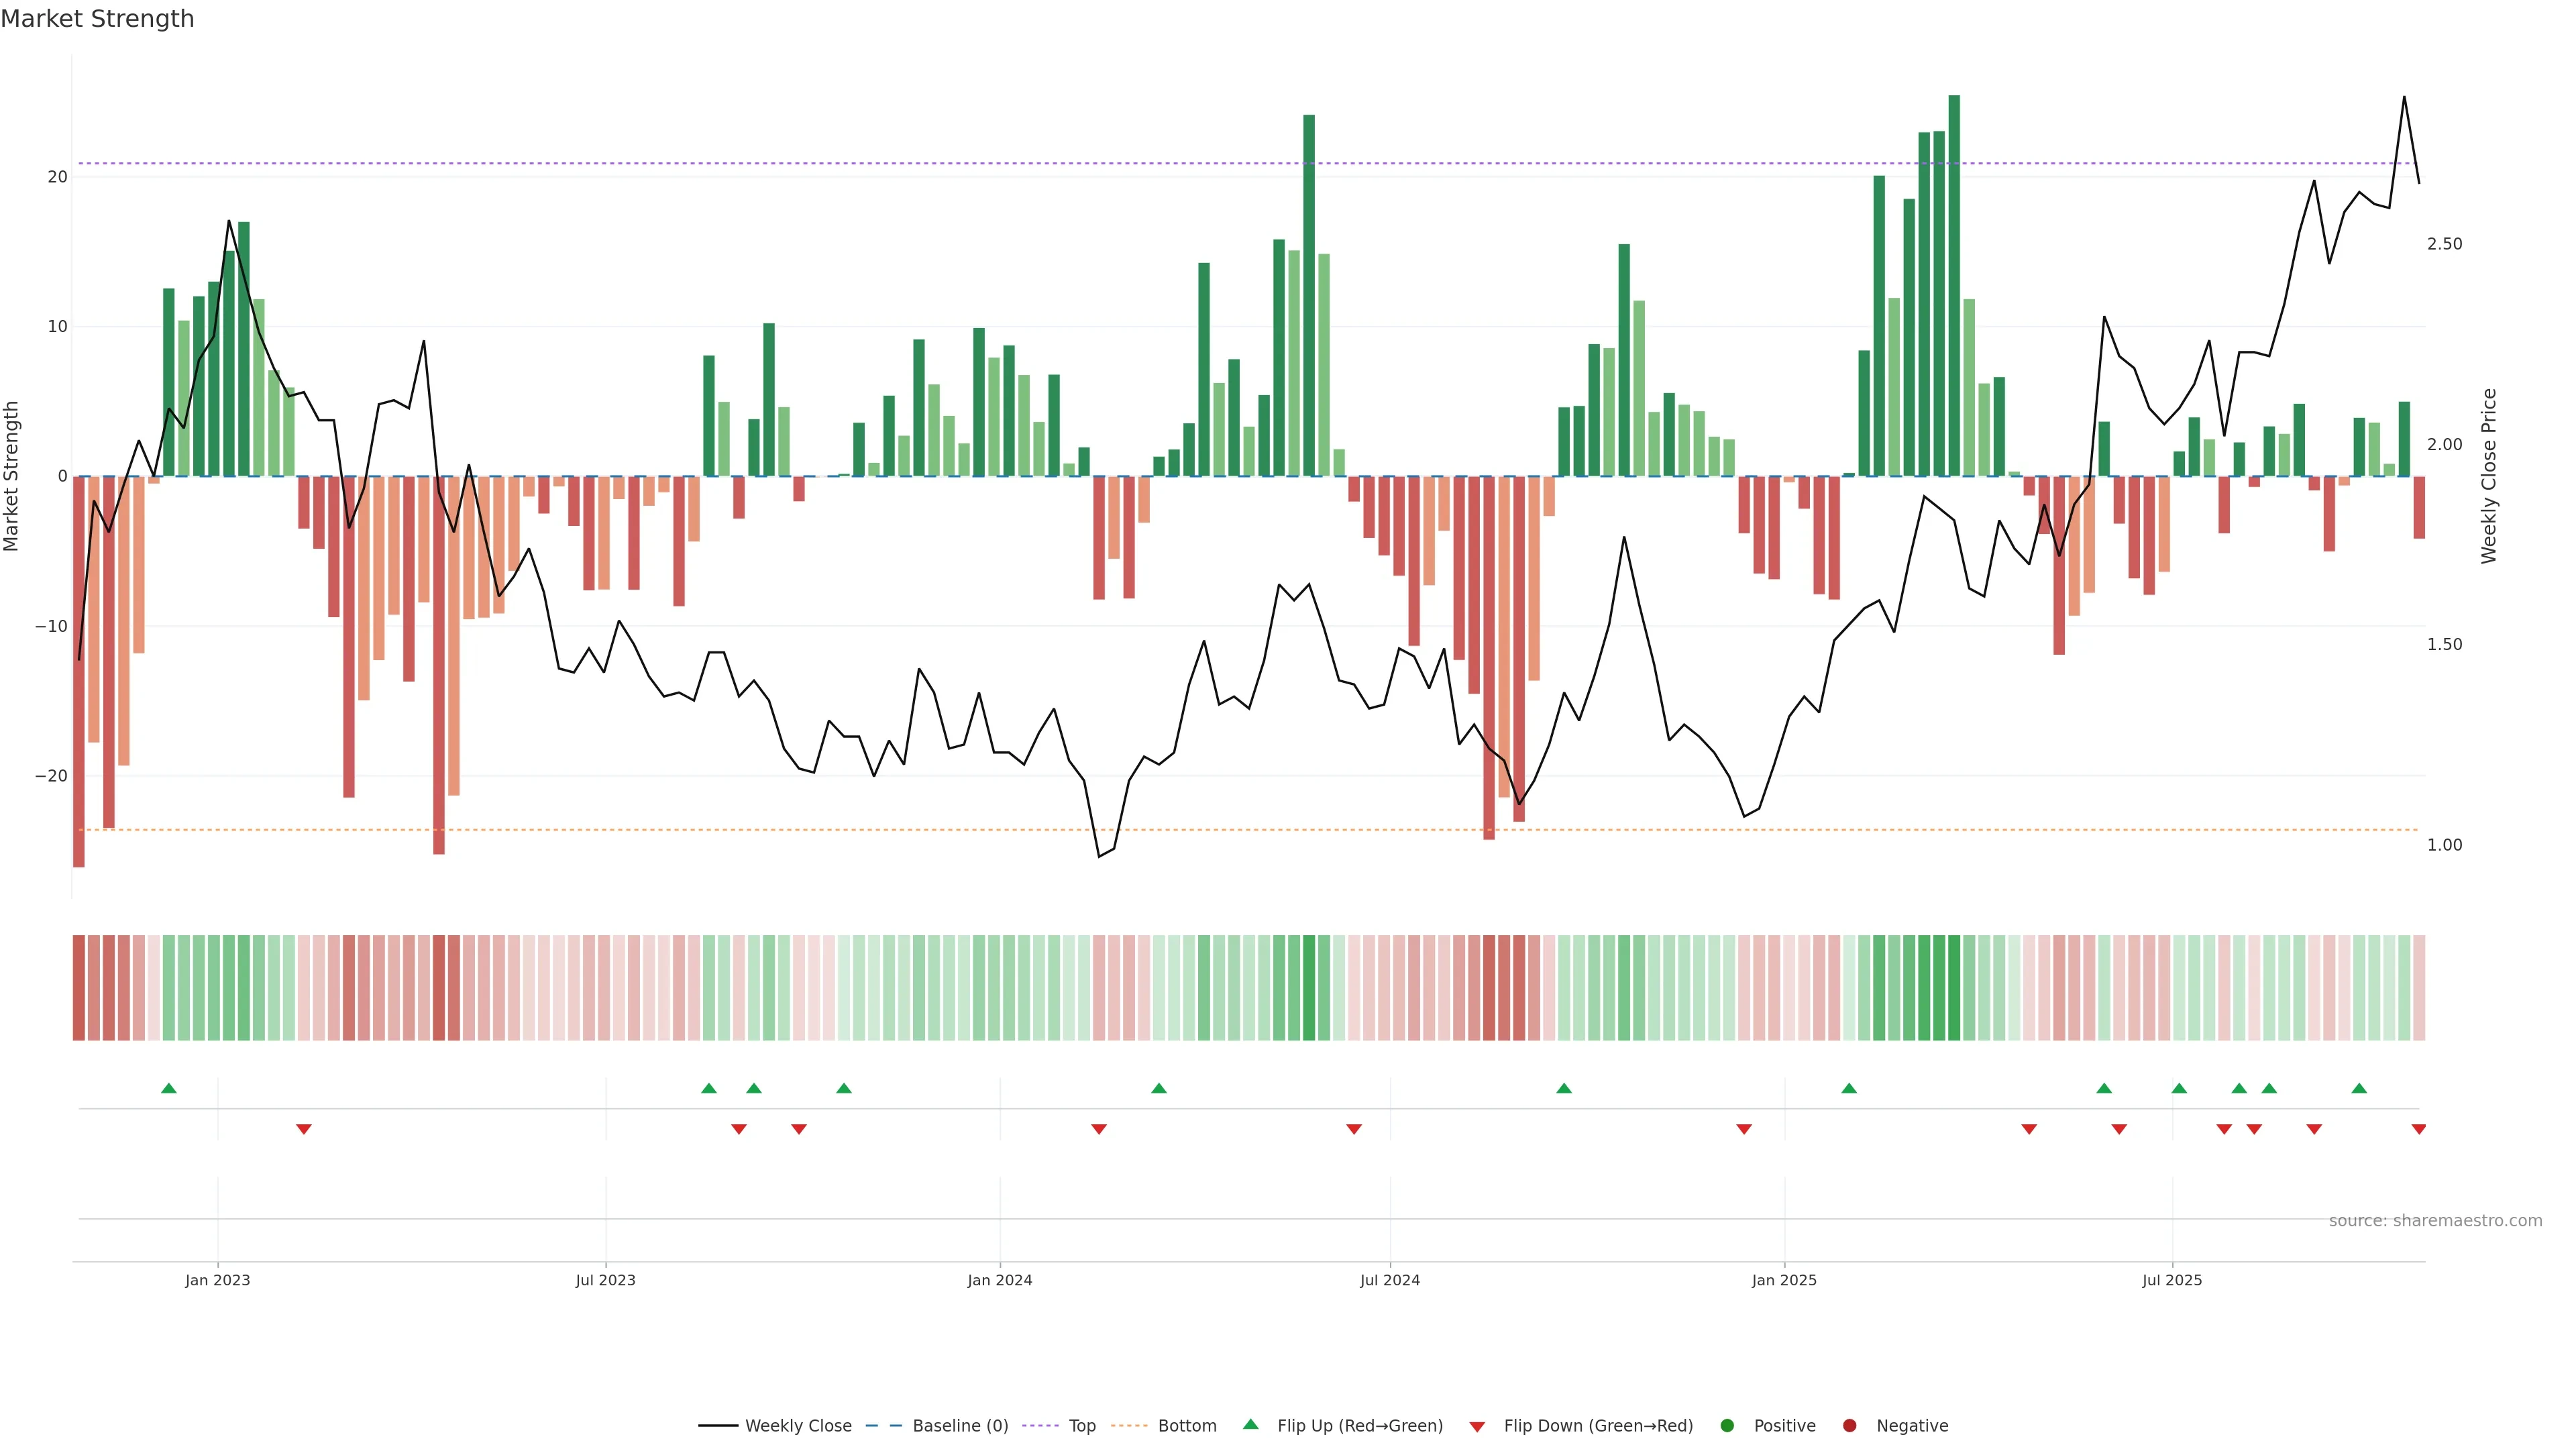Click red Flip Down legend triangle
The width and height of the screenshot is (2576, 1449).
(1477, 1427)
